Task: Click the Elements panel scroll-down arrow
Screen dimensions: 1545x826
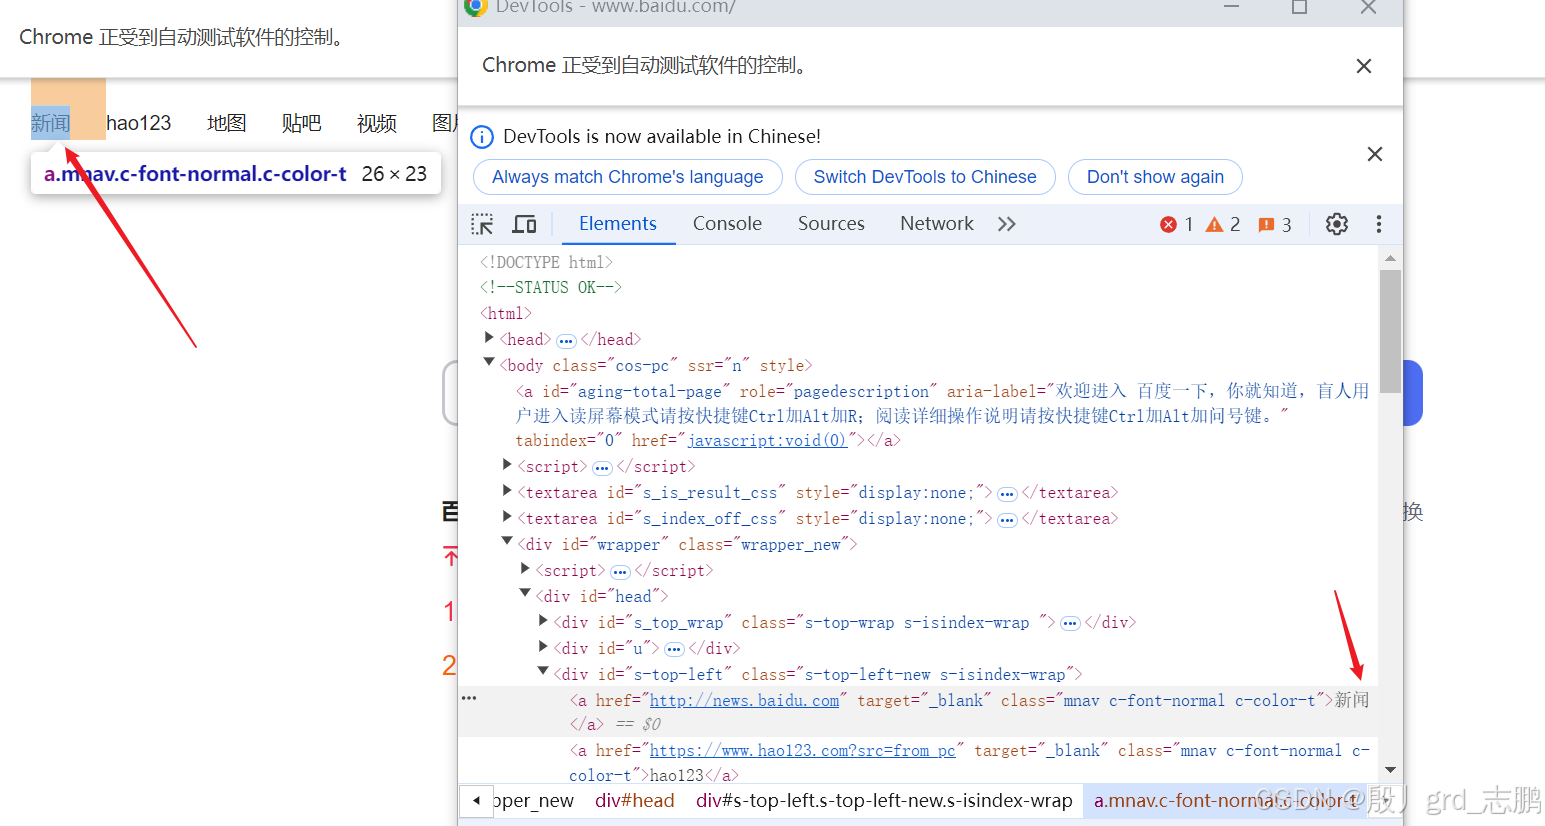Action: pyautogui.click(x=1390, y=770)
